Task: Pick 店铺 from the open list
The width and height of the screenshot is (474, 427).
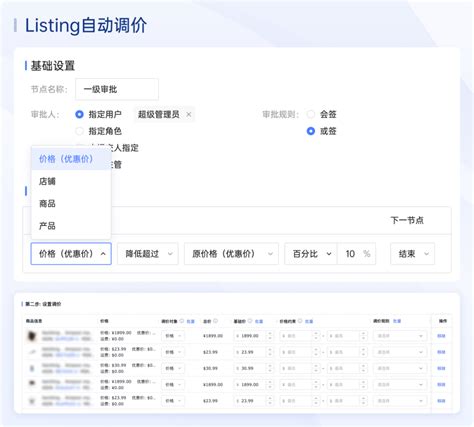Action: tap(71, 181)
